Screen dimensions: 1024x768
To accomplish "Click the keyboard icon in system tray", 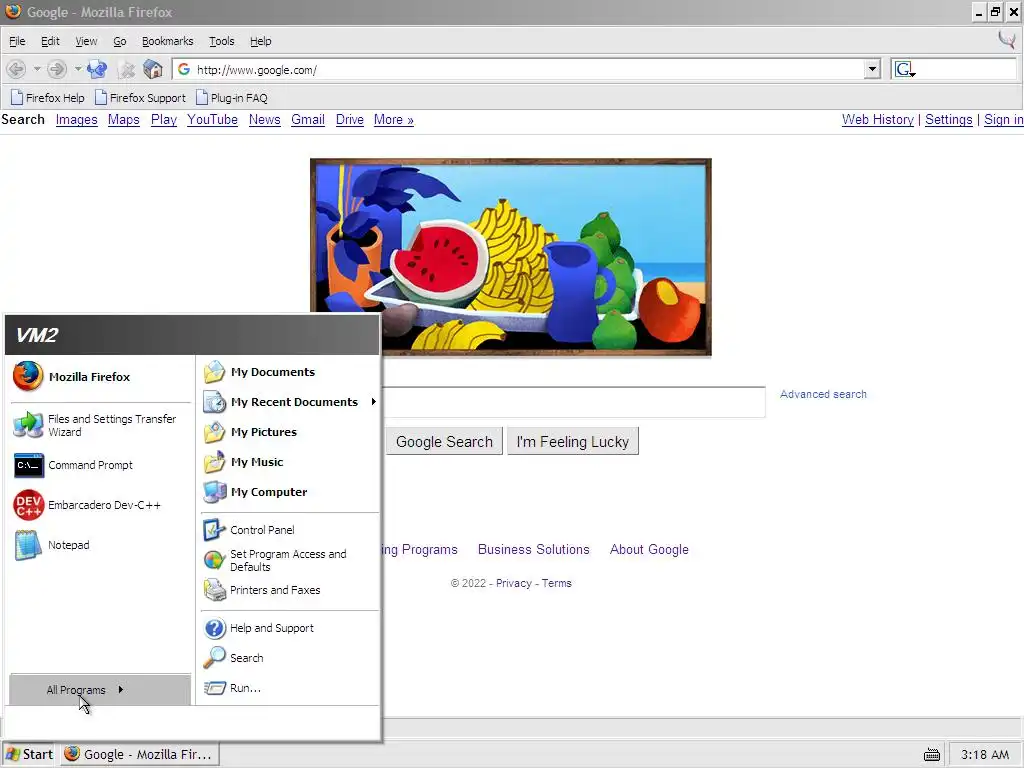I will (932, 755).
